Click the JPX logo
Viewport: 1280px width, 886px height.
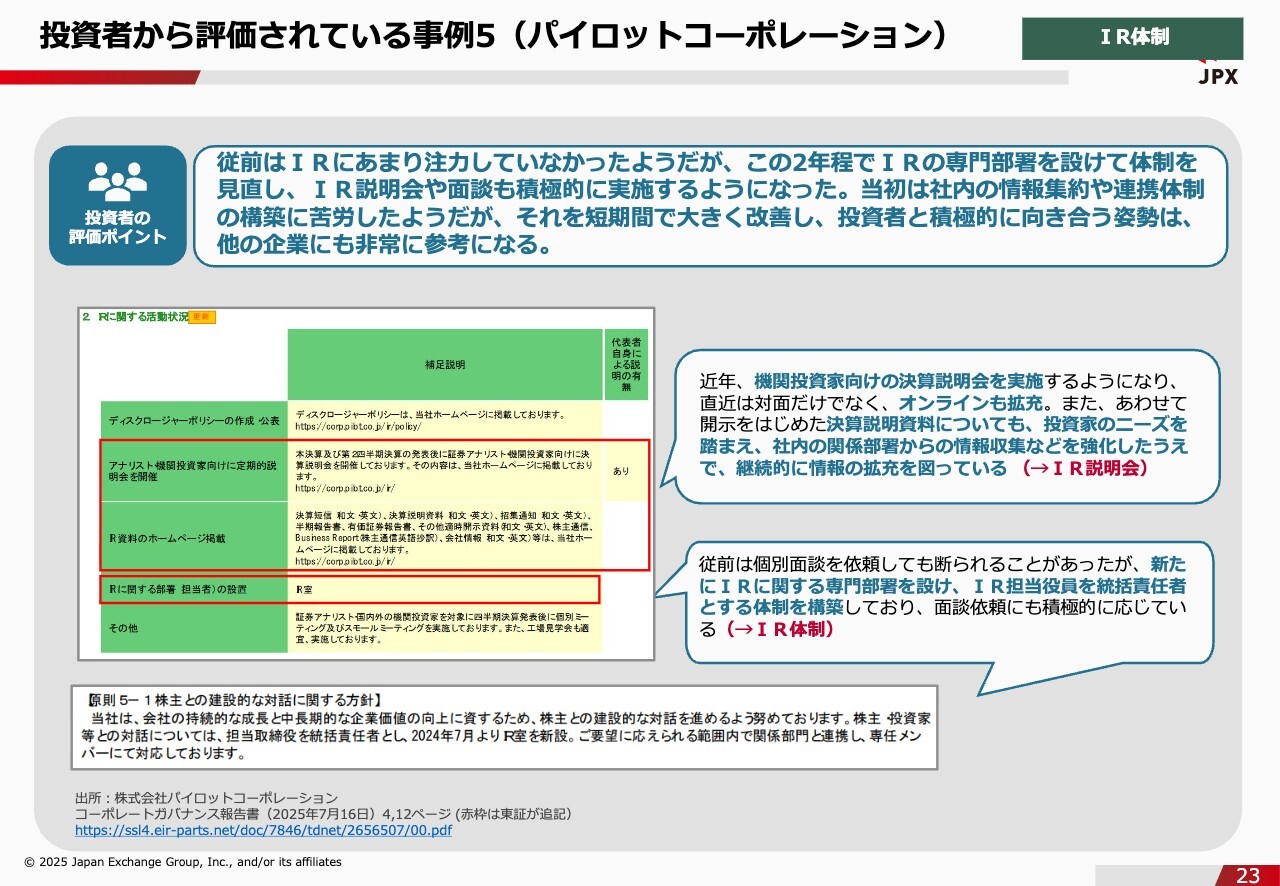coord(1218,75)
